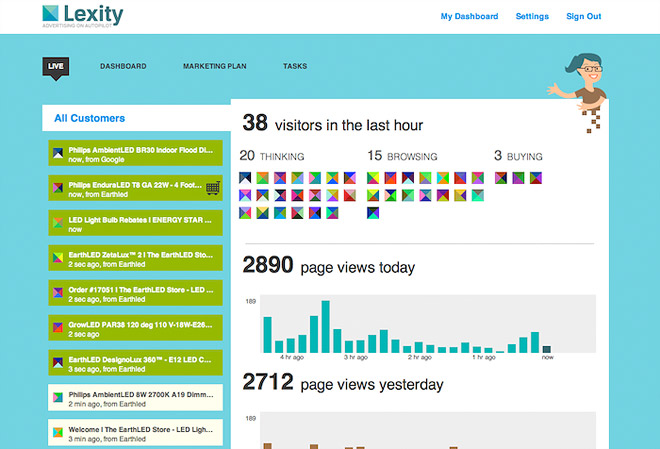Open the DASHBOARD tab

click(123, 66)
